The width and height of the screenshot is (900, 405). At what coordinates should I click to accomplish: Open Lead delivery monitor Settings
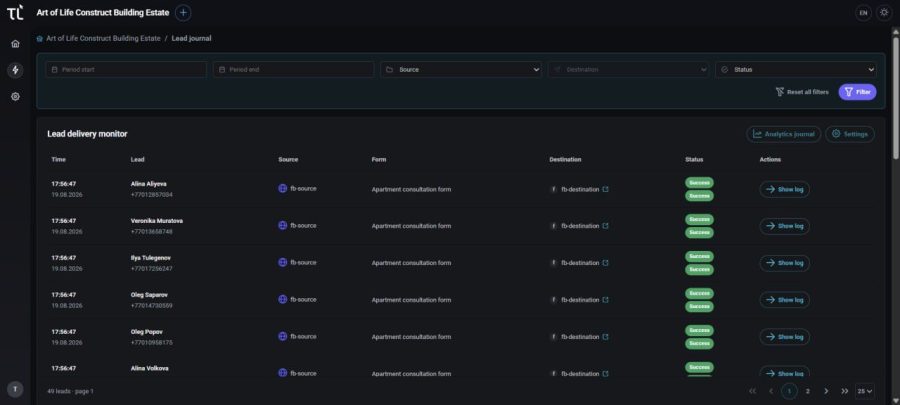click(850, 134)
